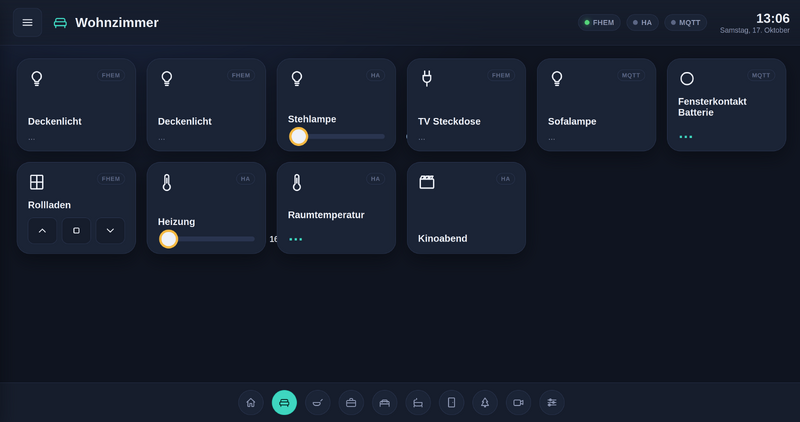Click the MQTT badge on Fensterkontakt Batterie card
The width and height of the screenshot is (800, 422).
pos(761,76)
